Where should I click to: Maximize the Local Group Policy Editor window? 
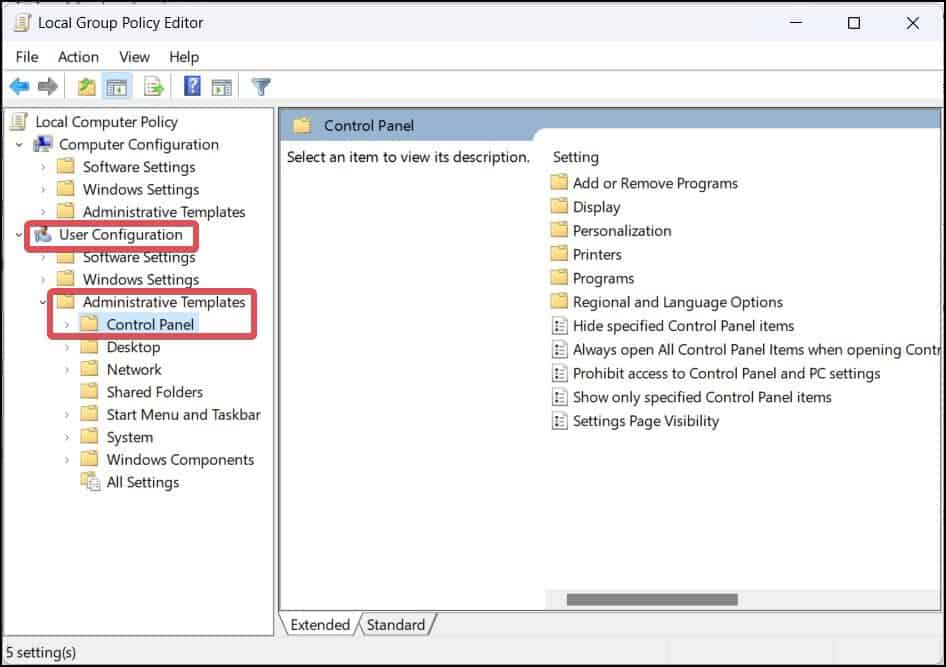click(x=854, y=23)
